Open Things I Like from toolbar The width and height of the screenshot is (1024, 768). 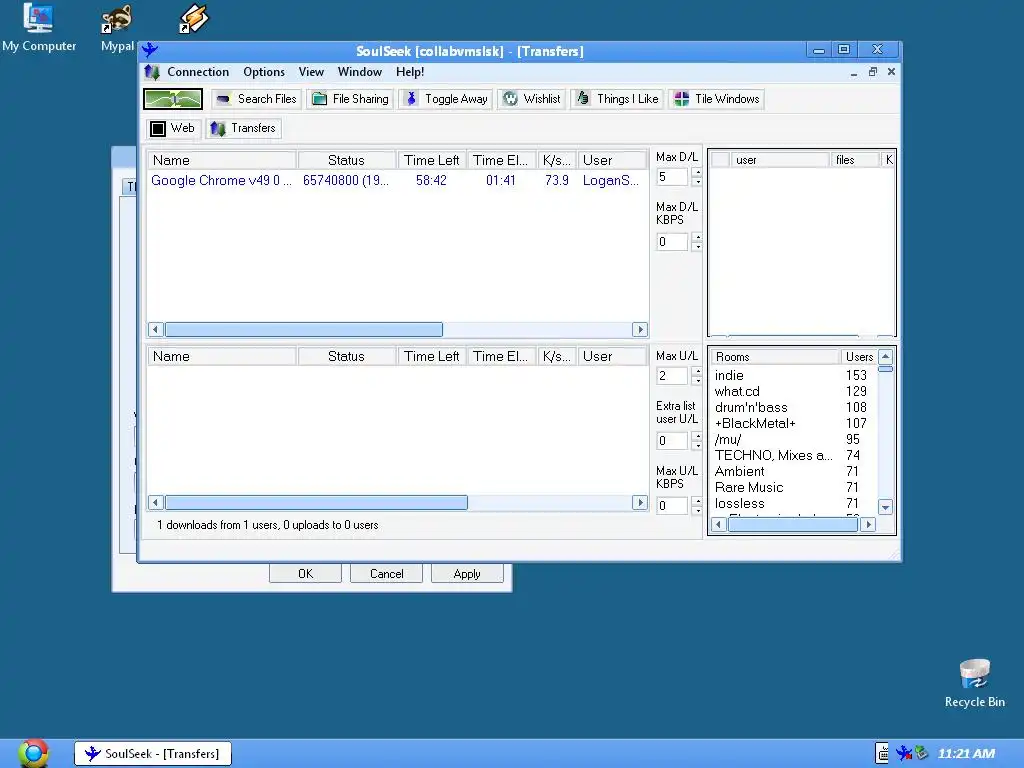pos(617,99)
